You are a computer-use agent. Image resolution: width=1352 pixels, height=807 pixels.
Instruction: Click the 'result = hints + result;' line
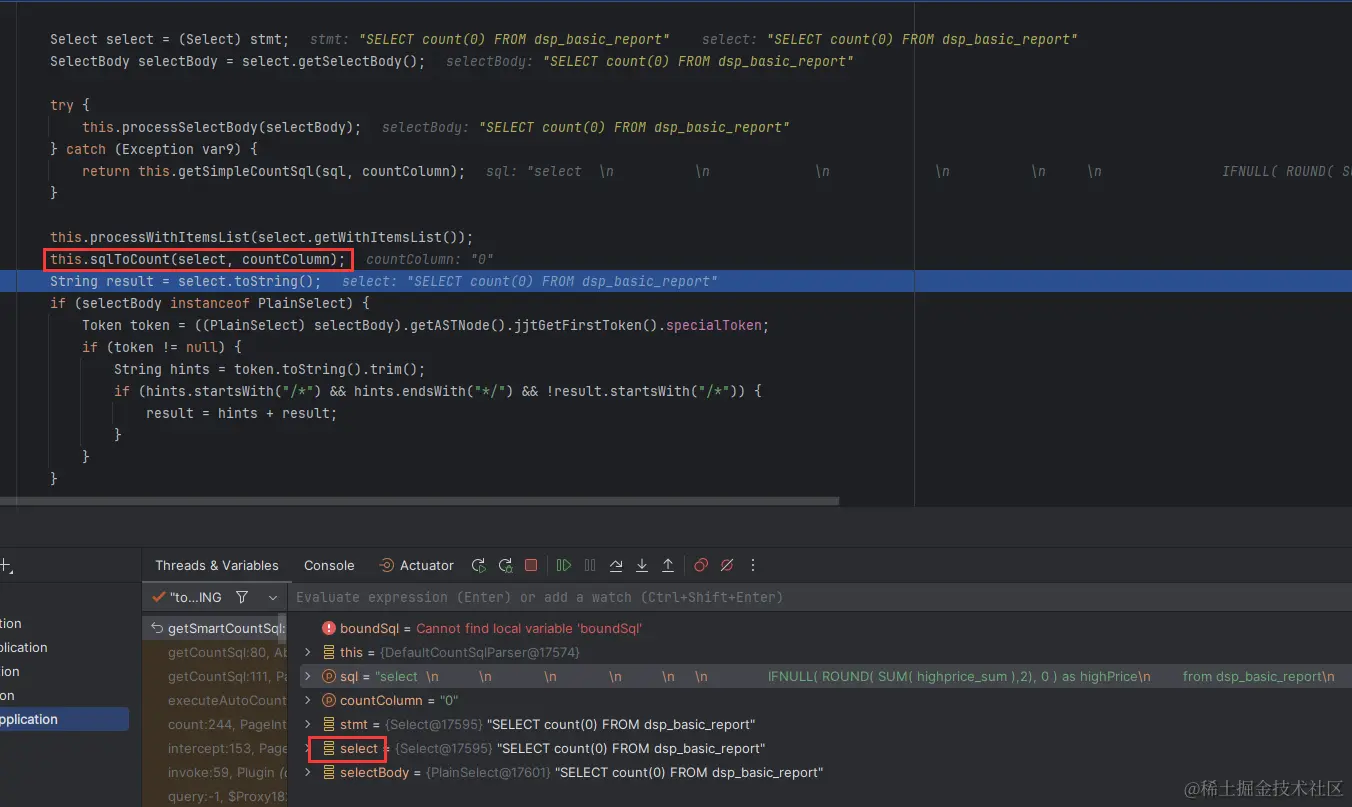point(242,414)
